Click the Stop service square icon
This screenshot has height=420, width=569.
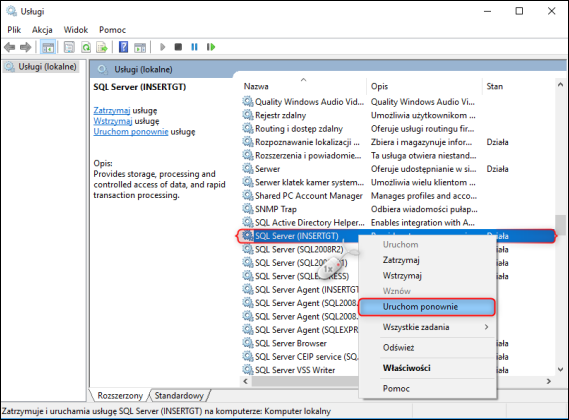[178, 47]
